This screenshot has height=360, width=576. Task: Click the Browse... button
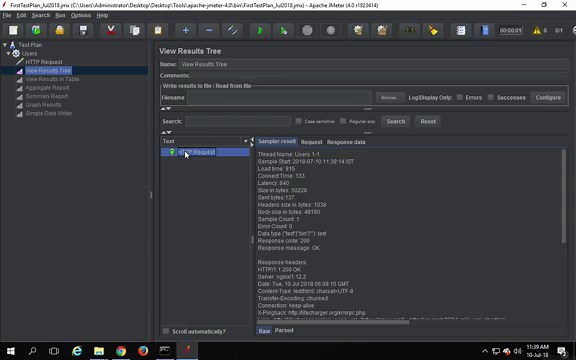(x=389, y=98)
